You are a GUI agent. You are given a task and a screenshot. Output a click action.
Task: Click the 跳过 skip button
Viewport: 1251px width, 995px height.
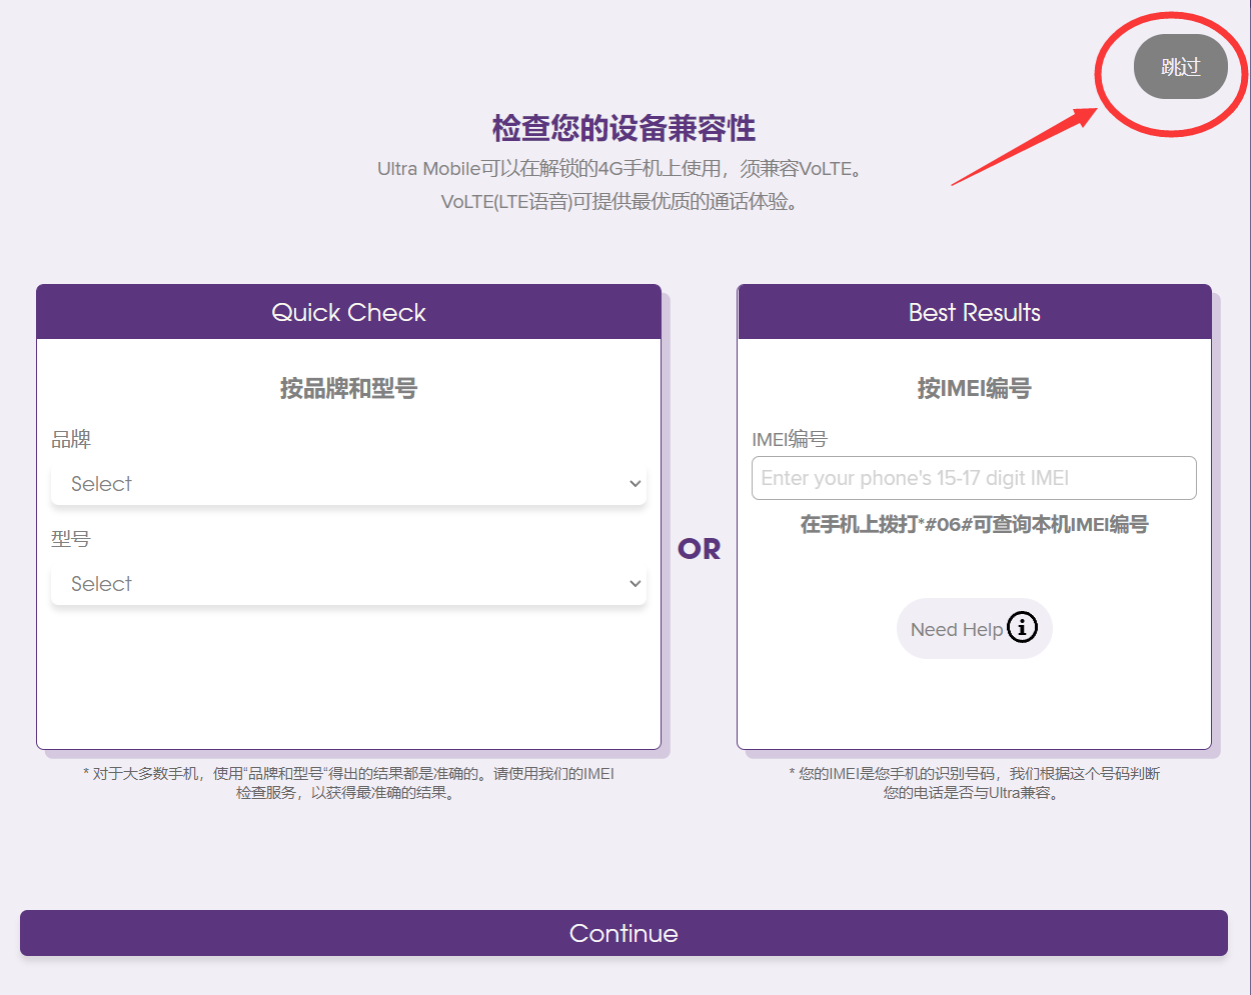pyautogui.click(x=1180, y=67)
